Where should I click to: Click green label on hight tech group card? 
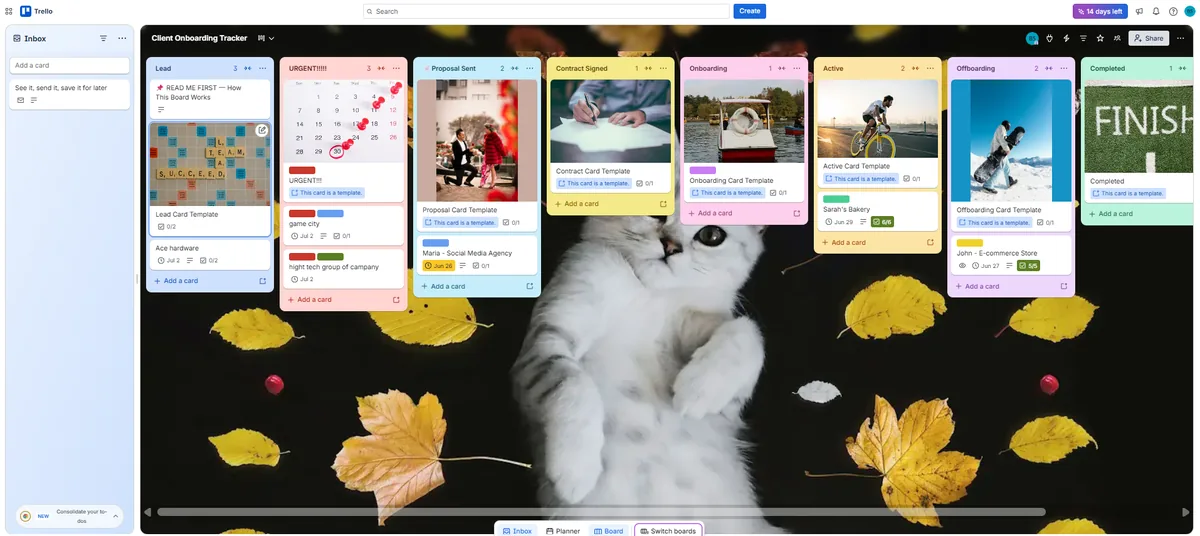coord(330,257)
